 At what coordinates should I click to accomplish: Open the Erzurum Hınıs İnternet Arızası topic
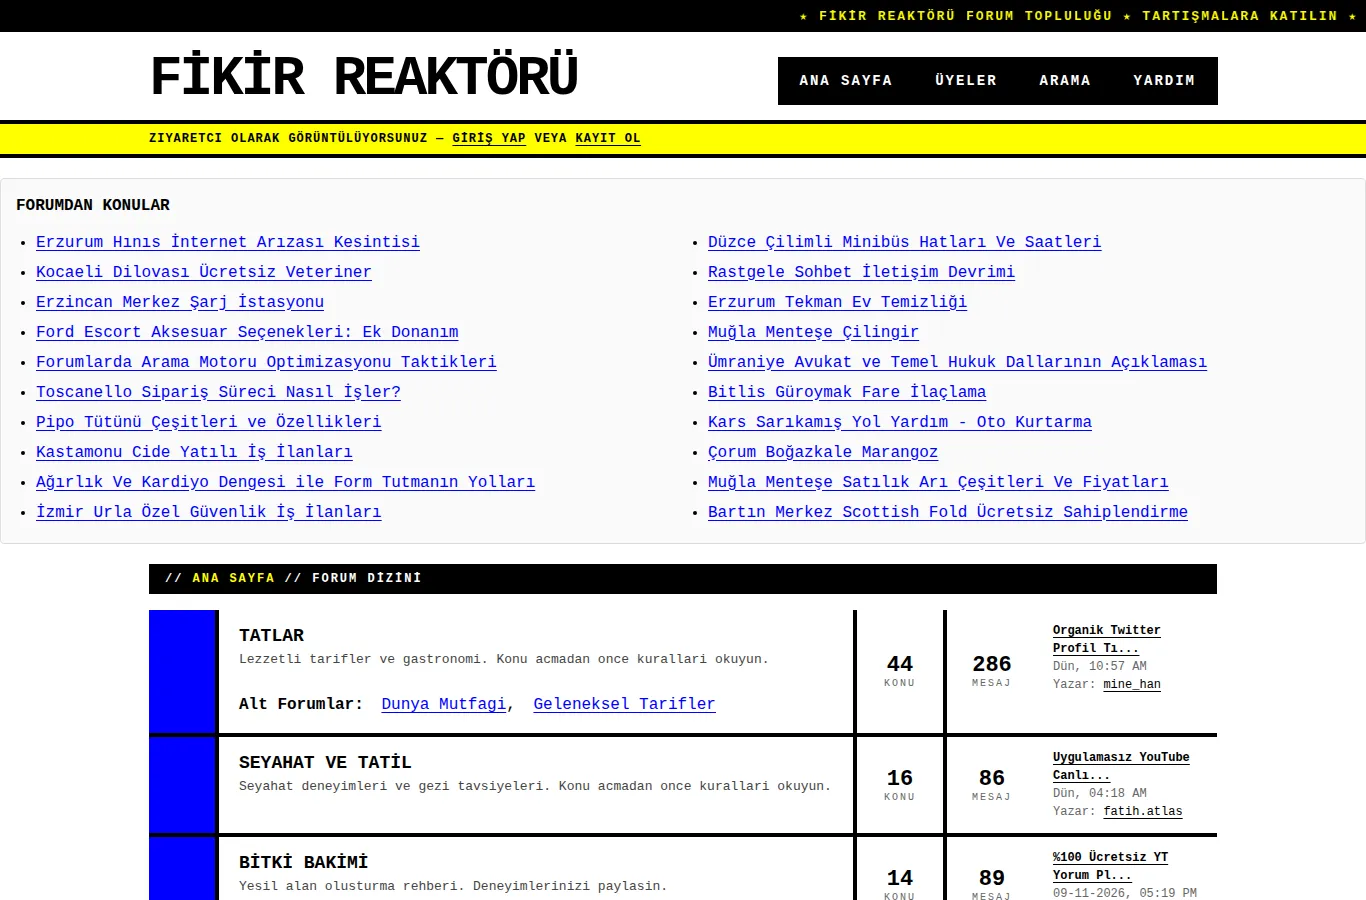click(x=228, y=242)
